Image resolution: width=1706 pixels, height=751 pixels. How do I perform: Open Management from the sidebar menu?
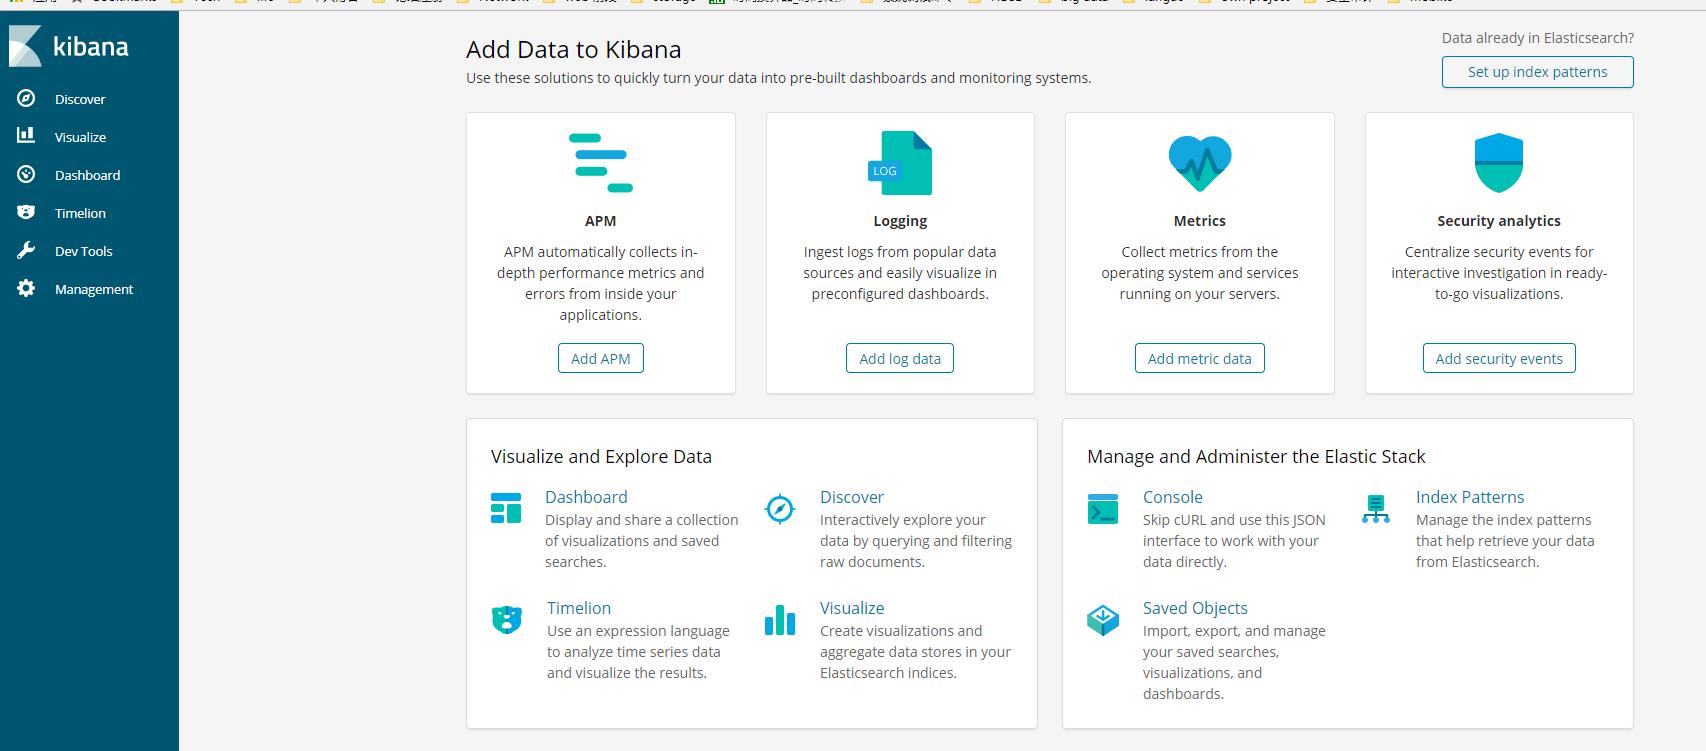[94, 289]
